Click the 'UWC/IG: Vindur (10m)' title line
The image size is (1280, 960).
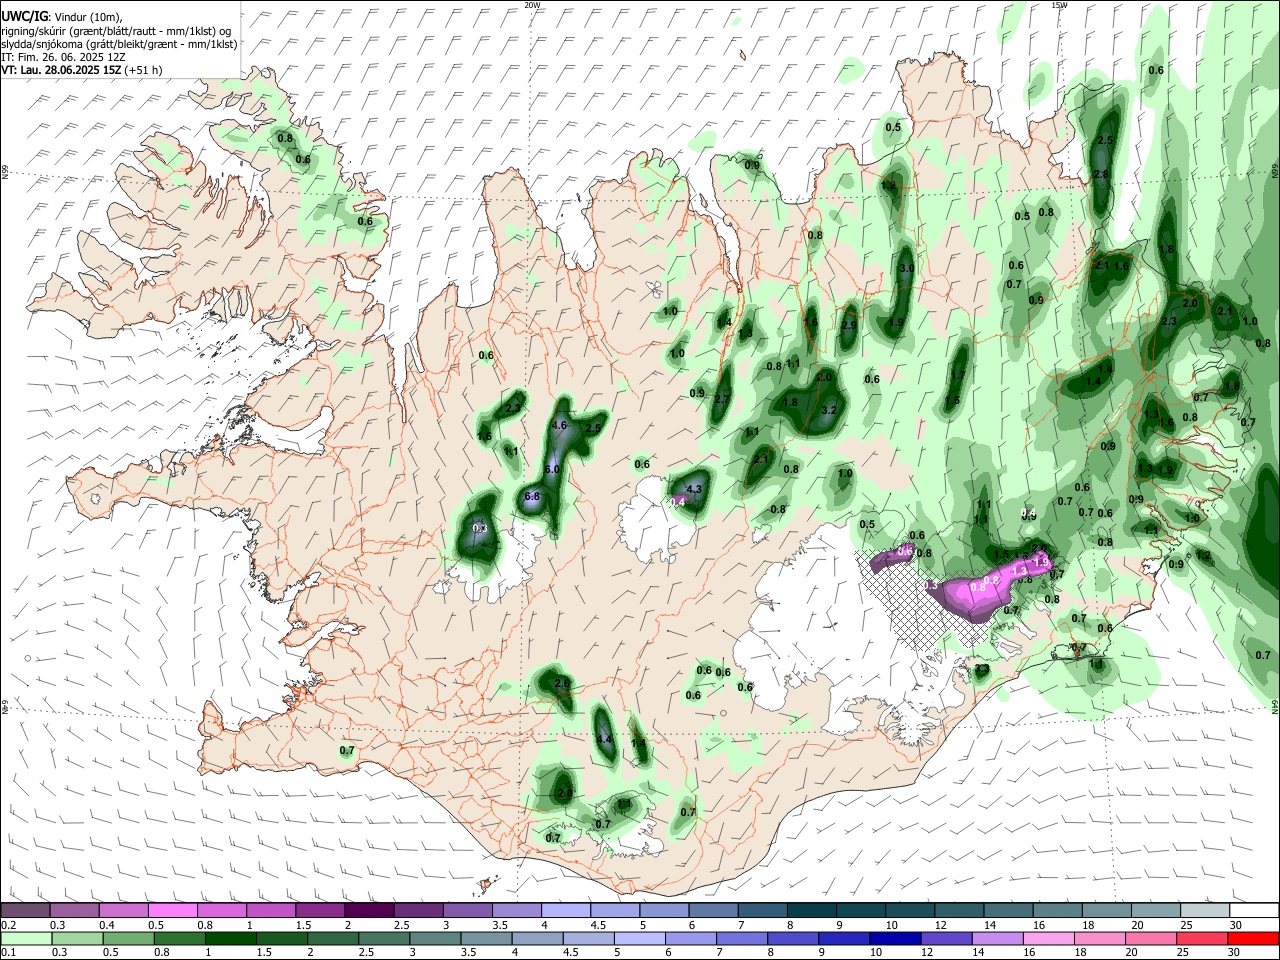(62, 17)
